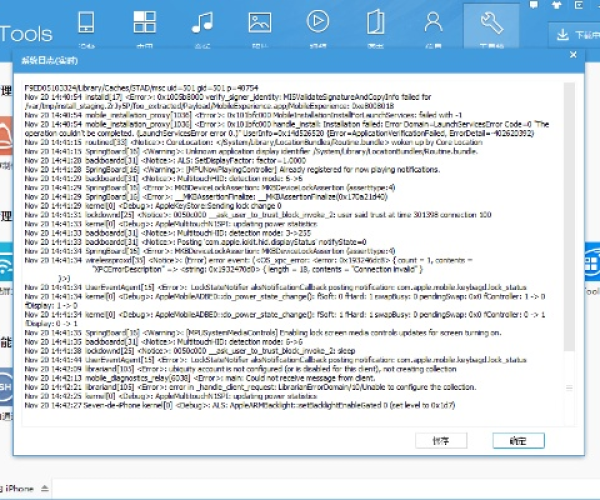
Task: Click the Downloads button at top right
Action: pos(574,34)
